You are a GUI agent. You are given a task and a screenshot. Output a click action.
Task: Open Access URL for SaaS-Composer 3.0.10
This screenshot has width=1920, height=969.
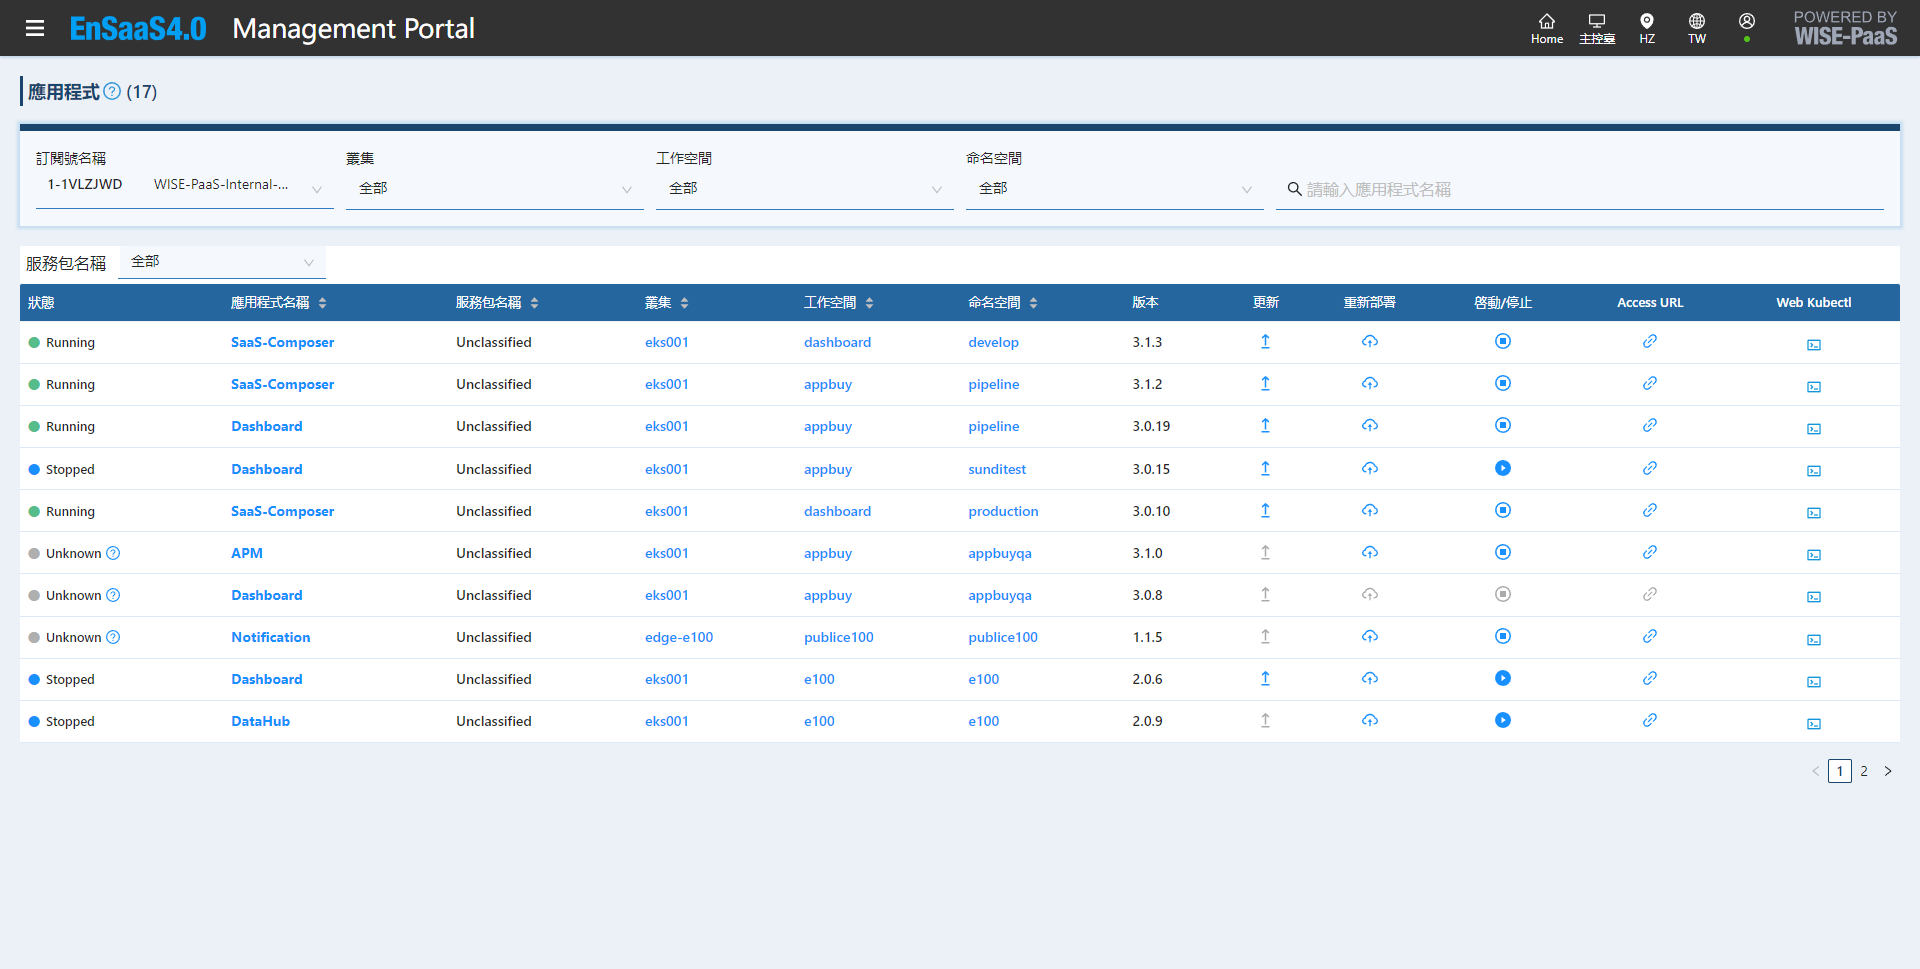pyautogui.click(x=1650, y=510)
